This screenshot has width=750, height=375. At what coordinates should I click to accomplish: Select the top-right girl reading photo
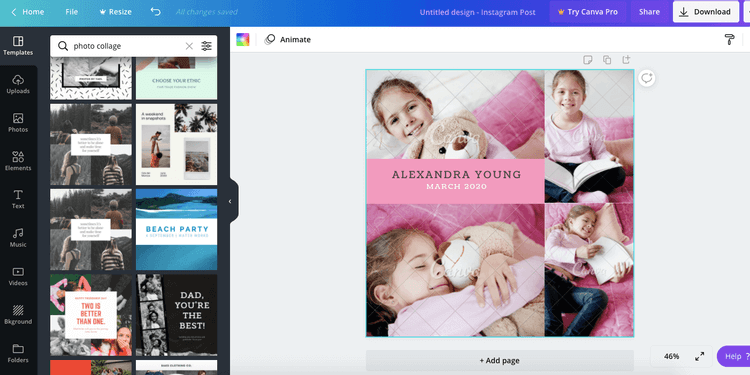[x=589, y=136]
